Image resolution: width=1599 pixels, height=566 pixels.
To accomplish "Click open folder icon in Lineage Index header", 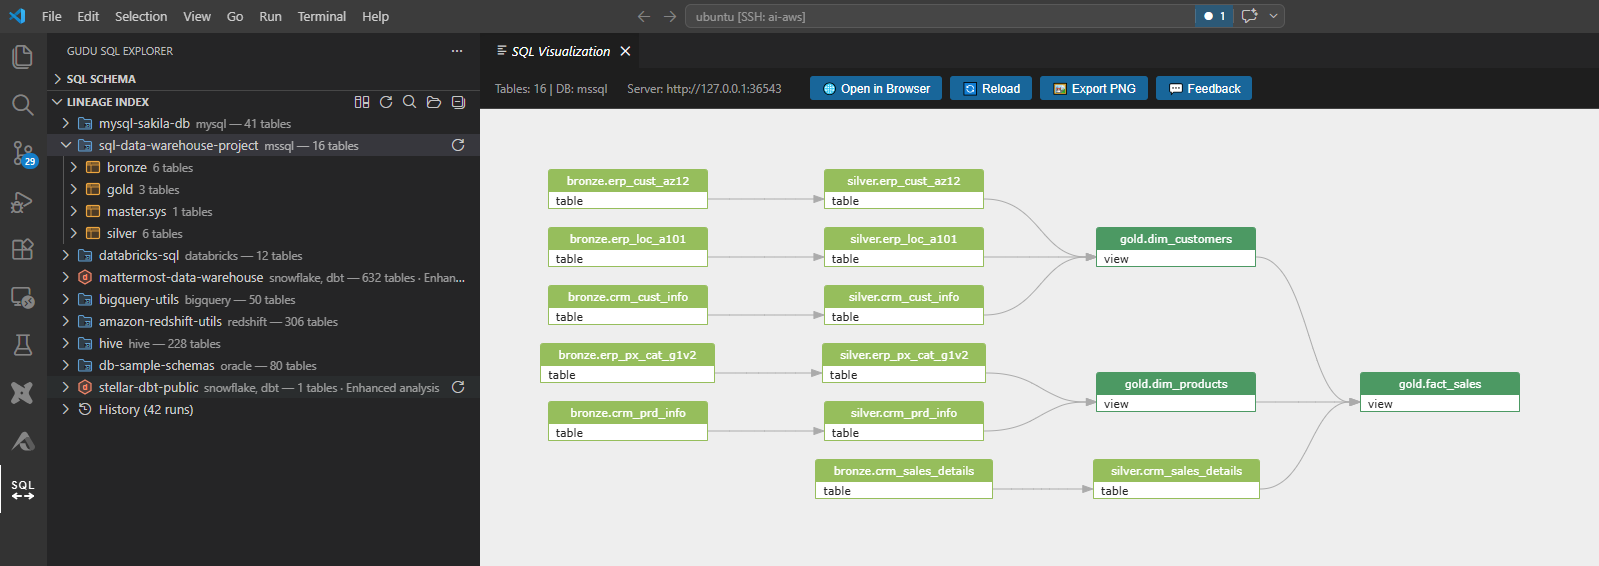I will click(434, 102).
